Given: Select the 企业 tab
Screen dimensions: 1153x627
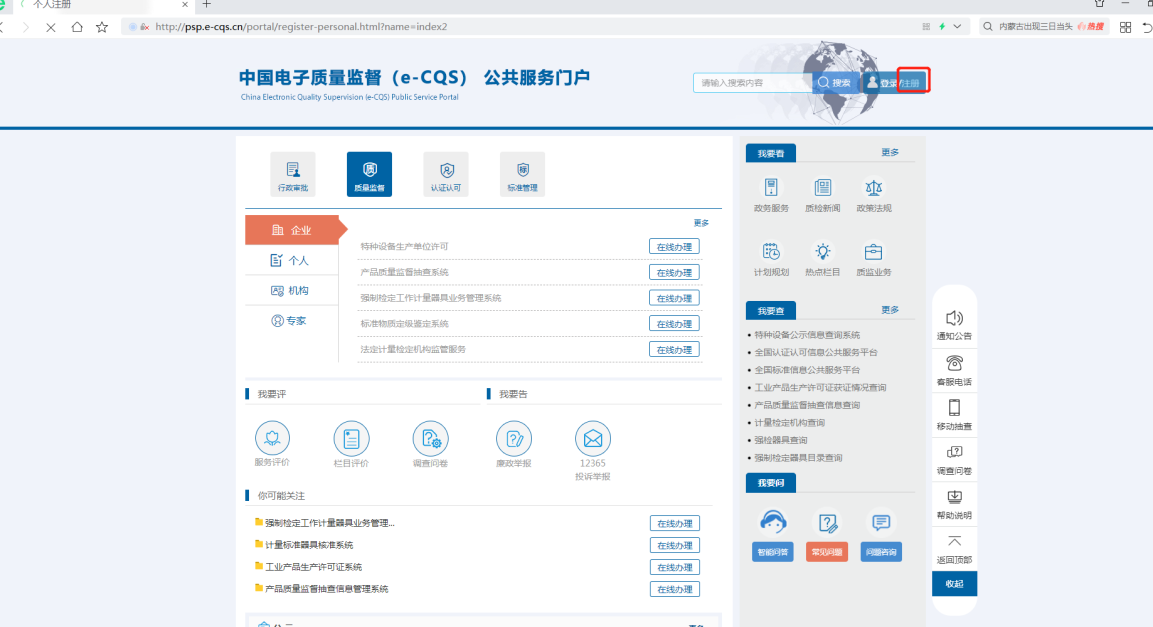Looking at the screenshot, I should [292, 230].
